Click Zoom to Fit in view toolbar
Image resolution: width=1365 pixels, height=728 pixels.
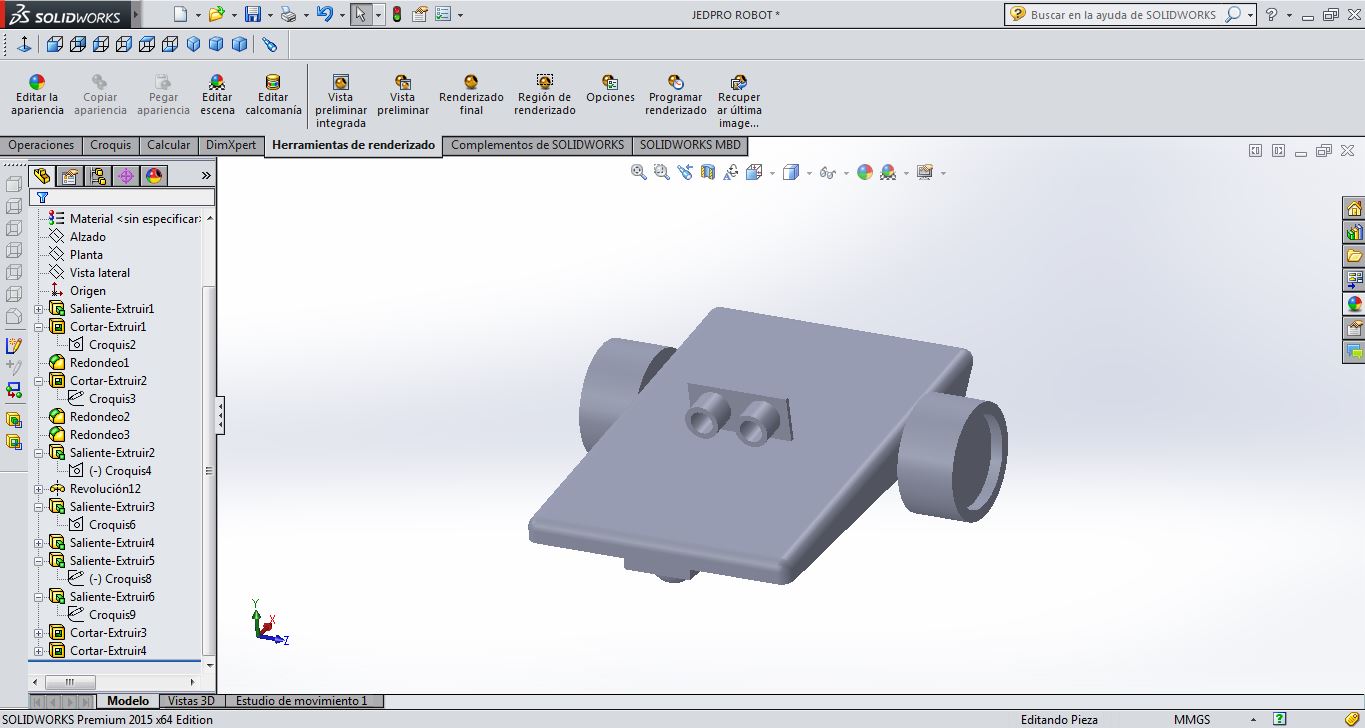(x=639, y=172)
